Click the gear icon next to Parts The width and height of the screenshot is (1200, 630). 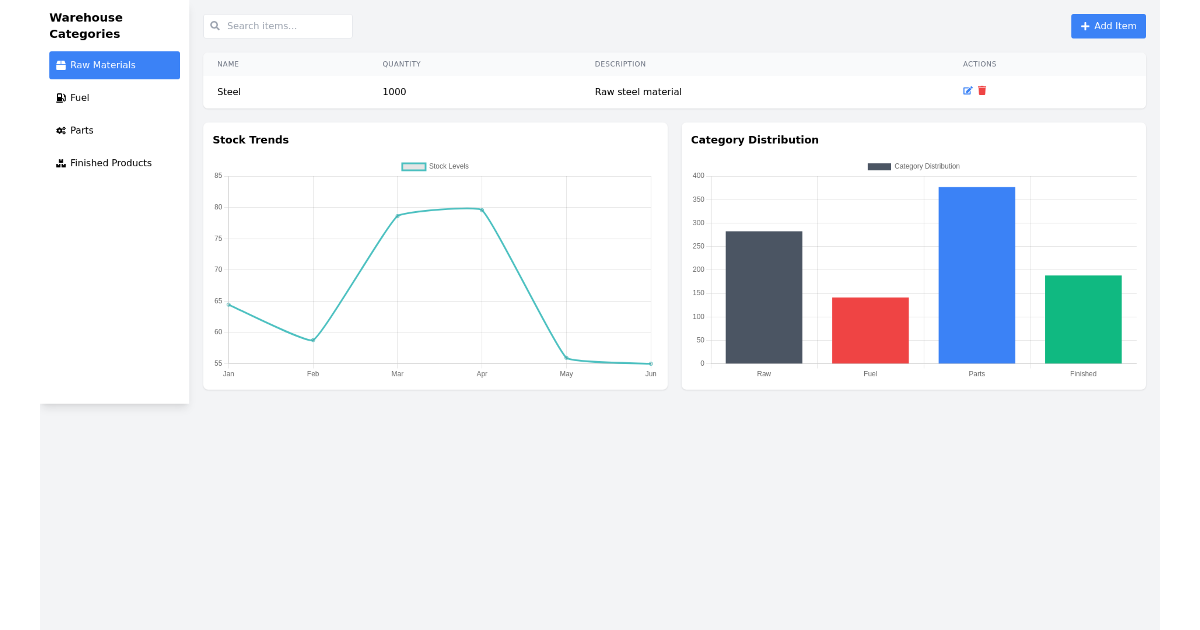point(59,130)
